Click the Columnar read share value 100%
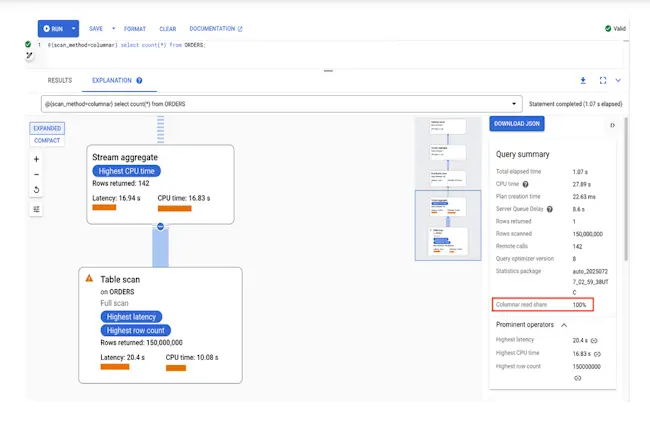Viewport: 650px width, 433px height. pos(579,305)
